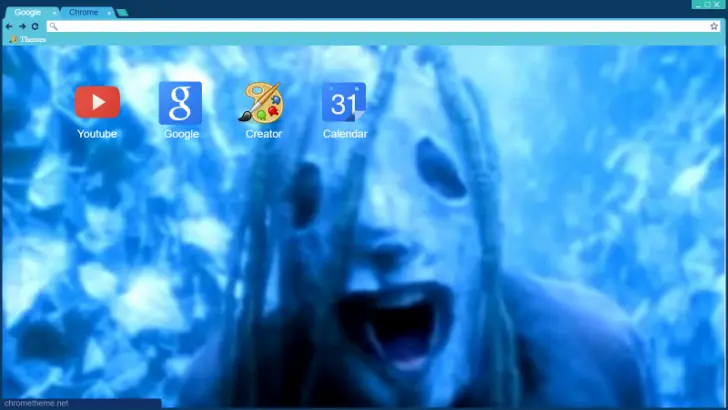
Task: Open a new tab
Action: (122, 13)
